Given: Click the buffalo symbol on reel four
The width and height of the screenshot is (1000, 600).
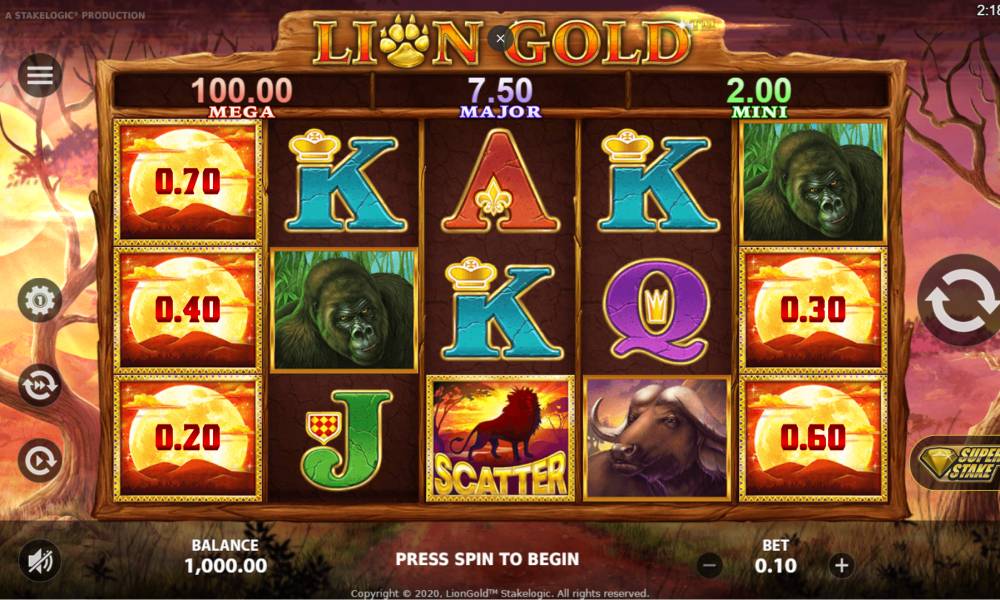Looking at the screenshot, I should pos(657,438).
